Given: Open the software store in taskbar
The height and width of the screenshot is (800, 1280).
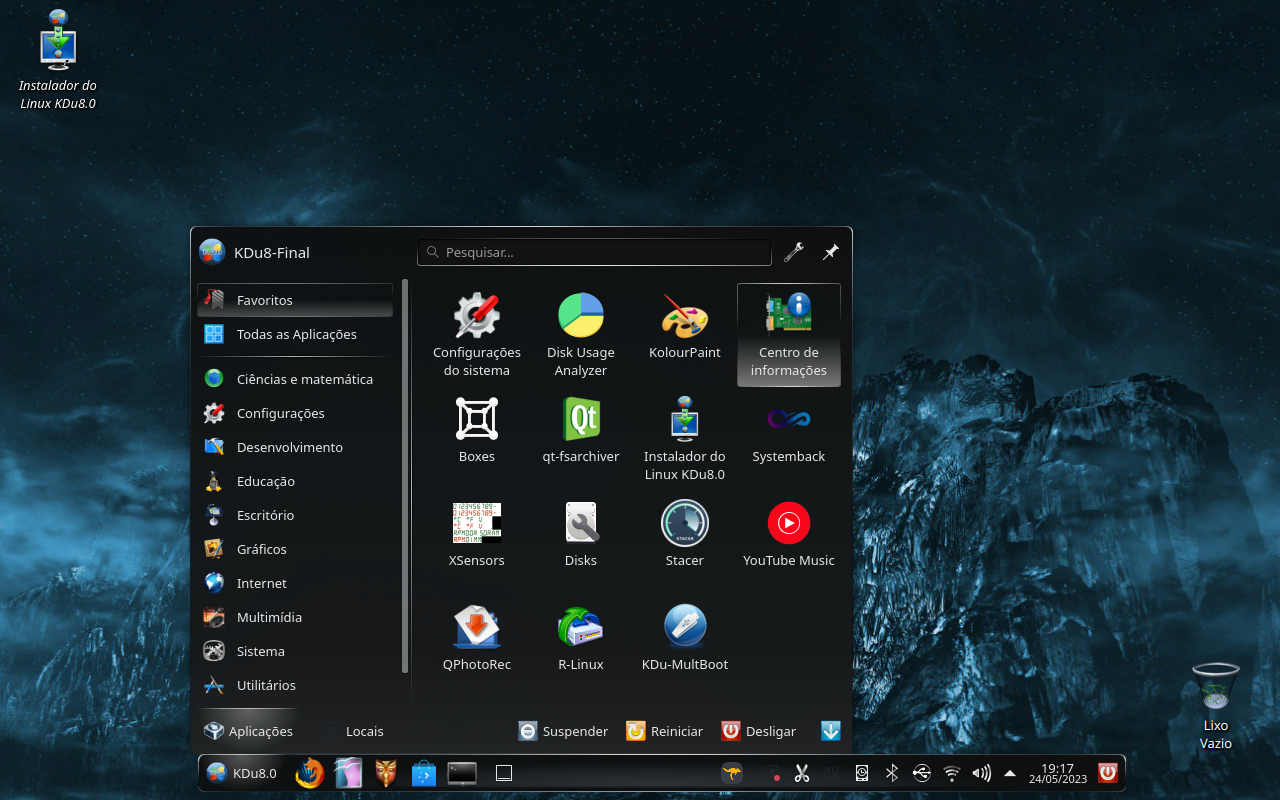Looking at the screenshot, I should point(424,773).
